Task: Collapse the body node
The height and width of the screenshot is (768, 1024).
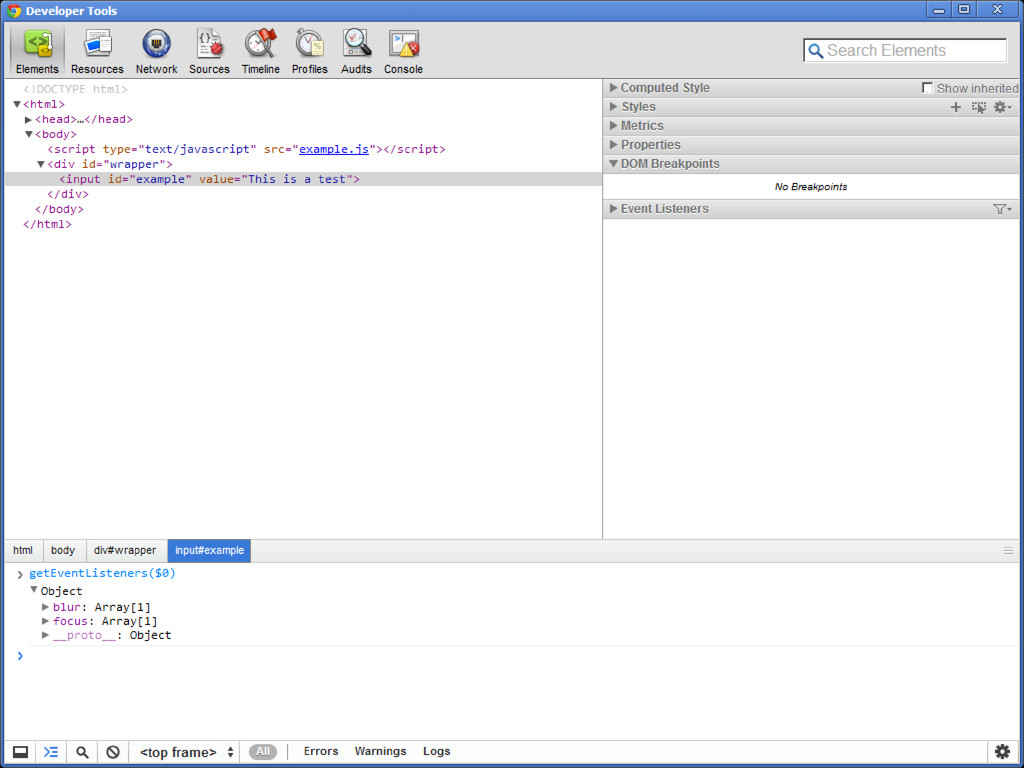Action: [29, 134]
